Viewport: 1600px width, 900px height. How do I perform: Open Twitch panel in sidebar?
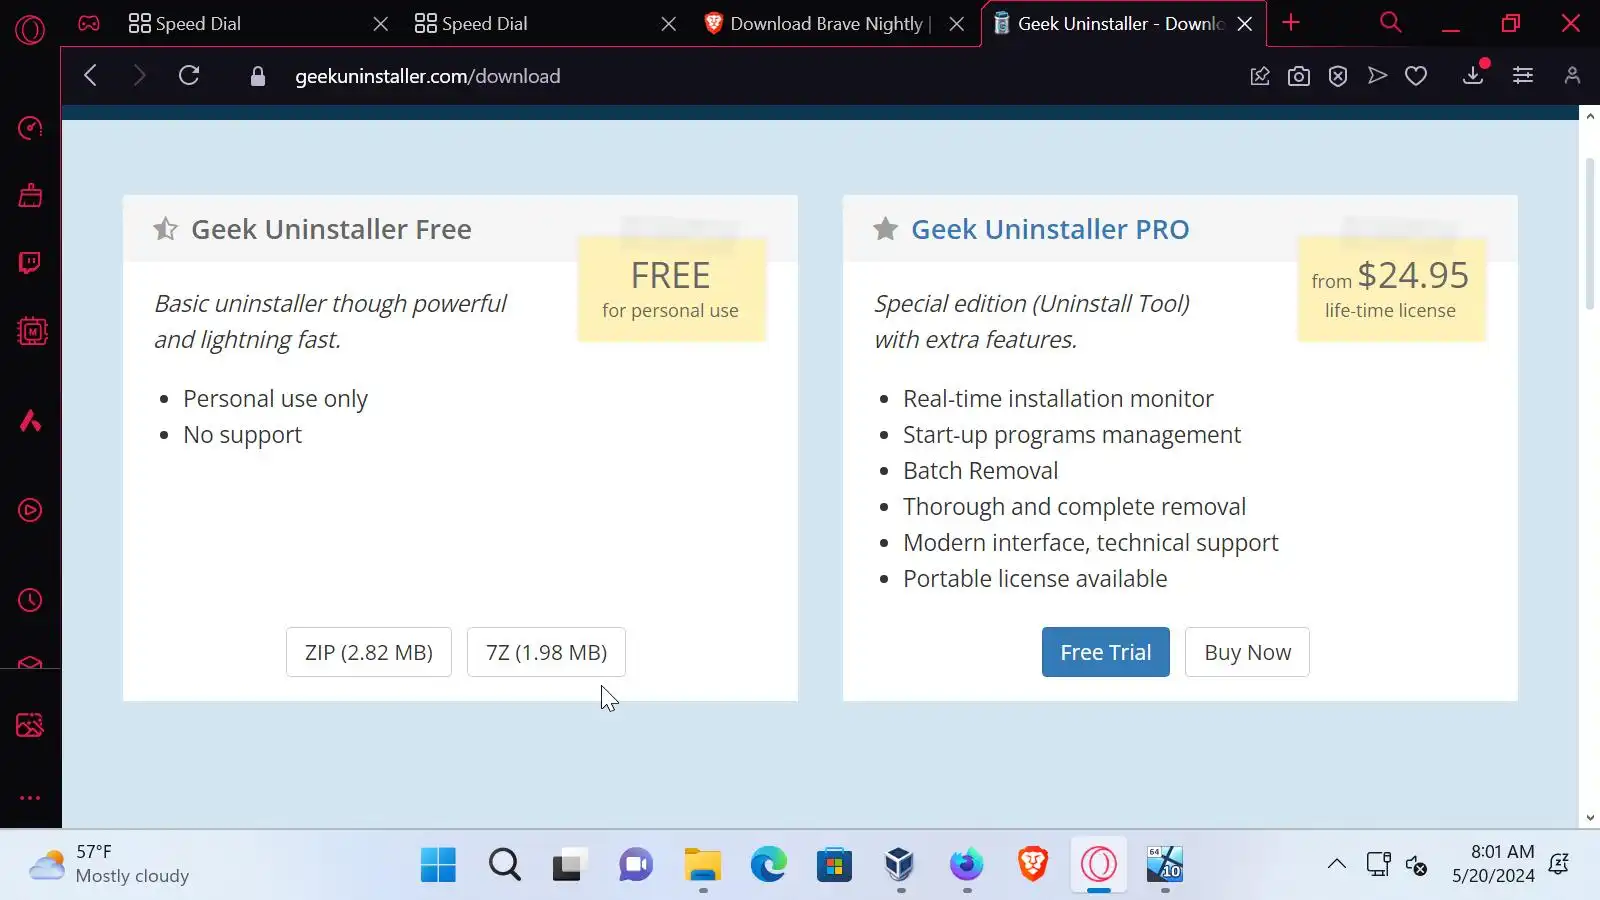[30, 263]
